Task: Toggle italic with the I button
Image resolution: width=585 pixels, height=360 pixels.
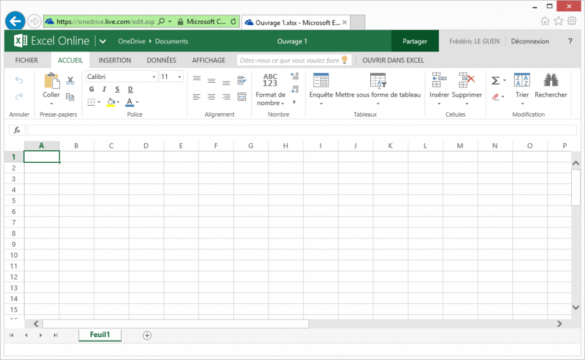Action: point(104,89)
